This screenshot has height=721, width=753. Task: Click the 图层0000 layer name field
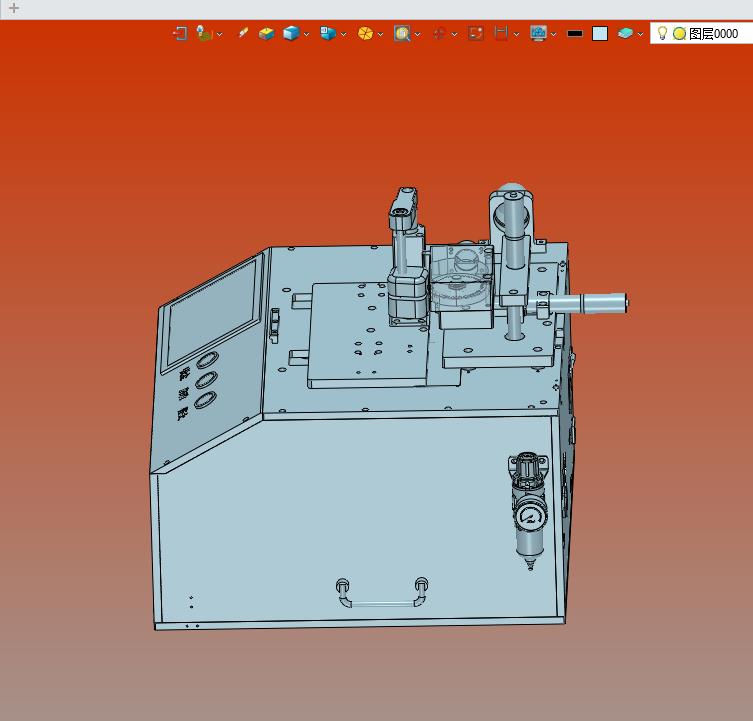click(713, 34)
